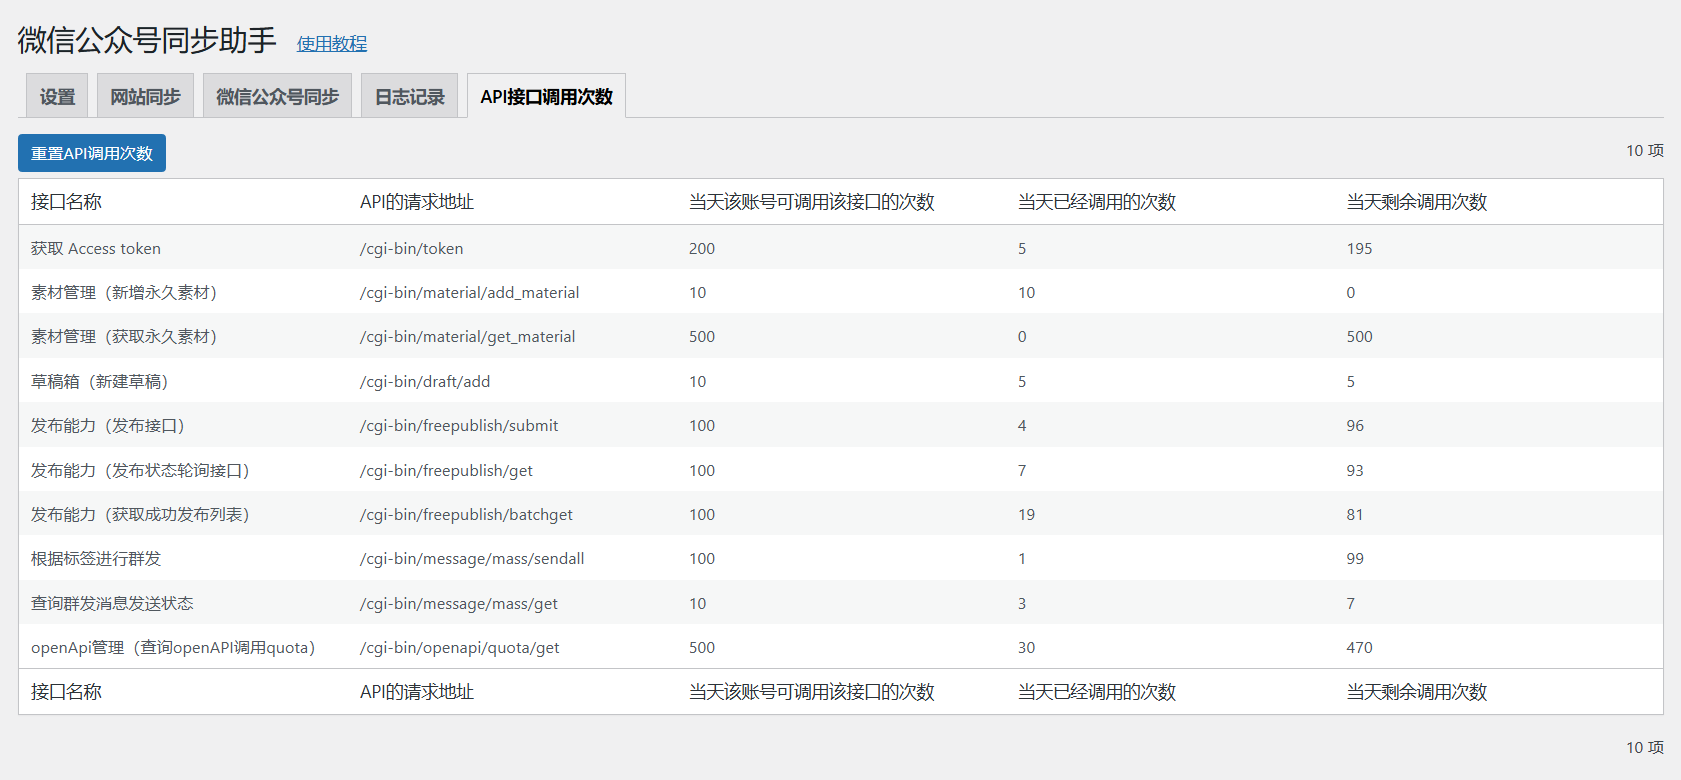This screenshot has width=1681, height=780.
Task: Click the 重置API调用次数 button
Action: pyautogui.click(x=92, y=153)
